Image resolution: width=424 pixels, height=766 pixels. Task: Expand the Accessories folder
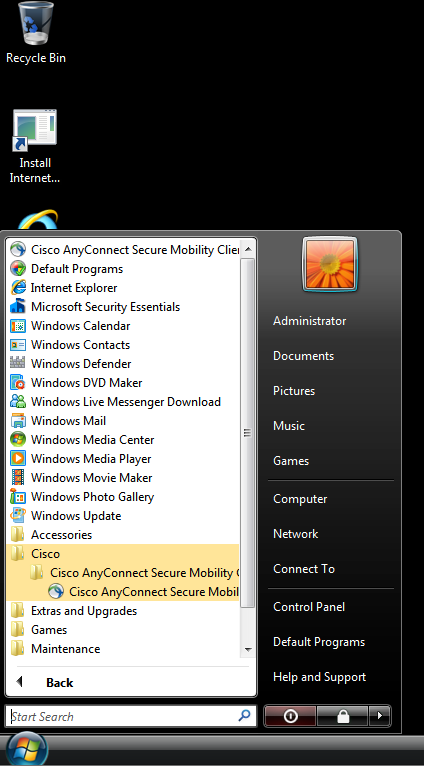124,534
